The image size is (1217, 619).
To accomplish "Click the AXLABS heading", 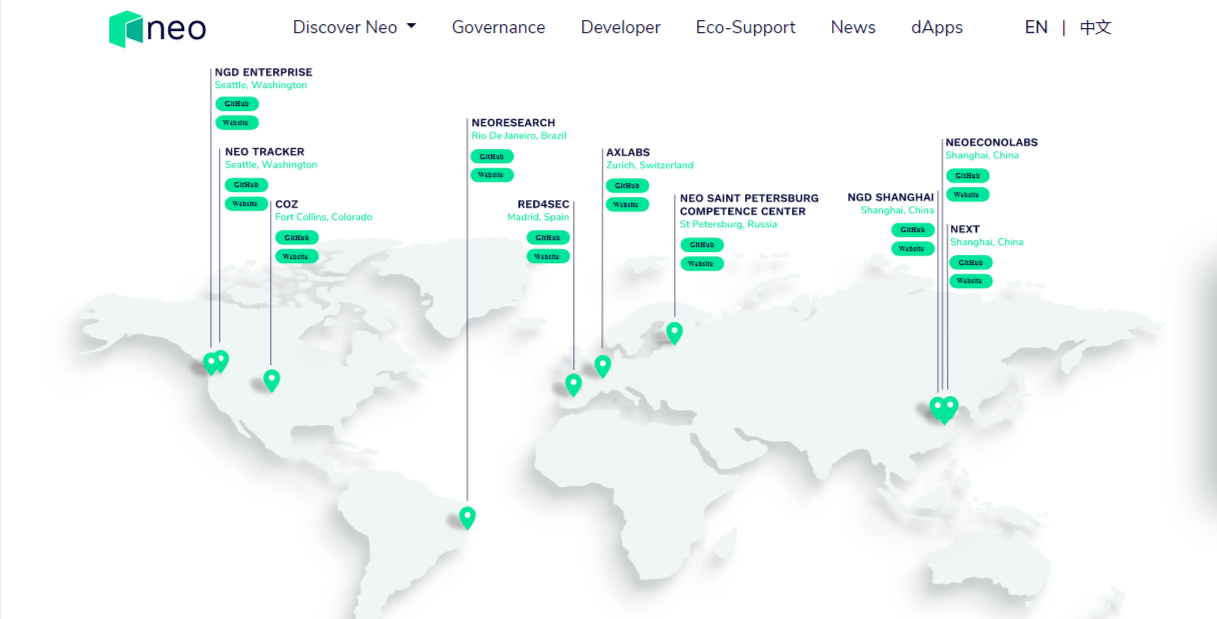I will tap(628, 153).
